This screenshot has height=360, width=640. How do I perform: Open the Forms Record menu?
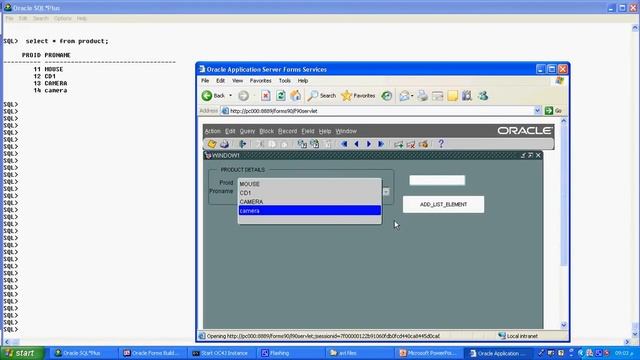coord(287,131)
